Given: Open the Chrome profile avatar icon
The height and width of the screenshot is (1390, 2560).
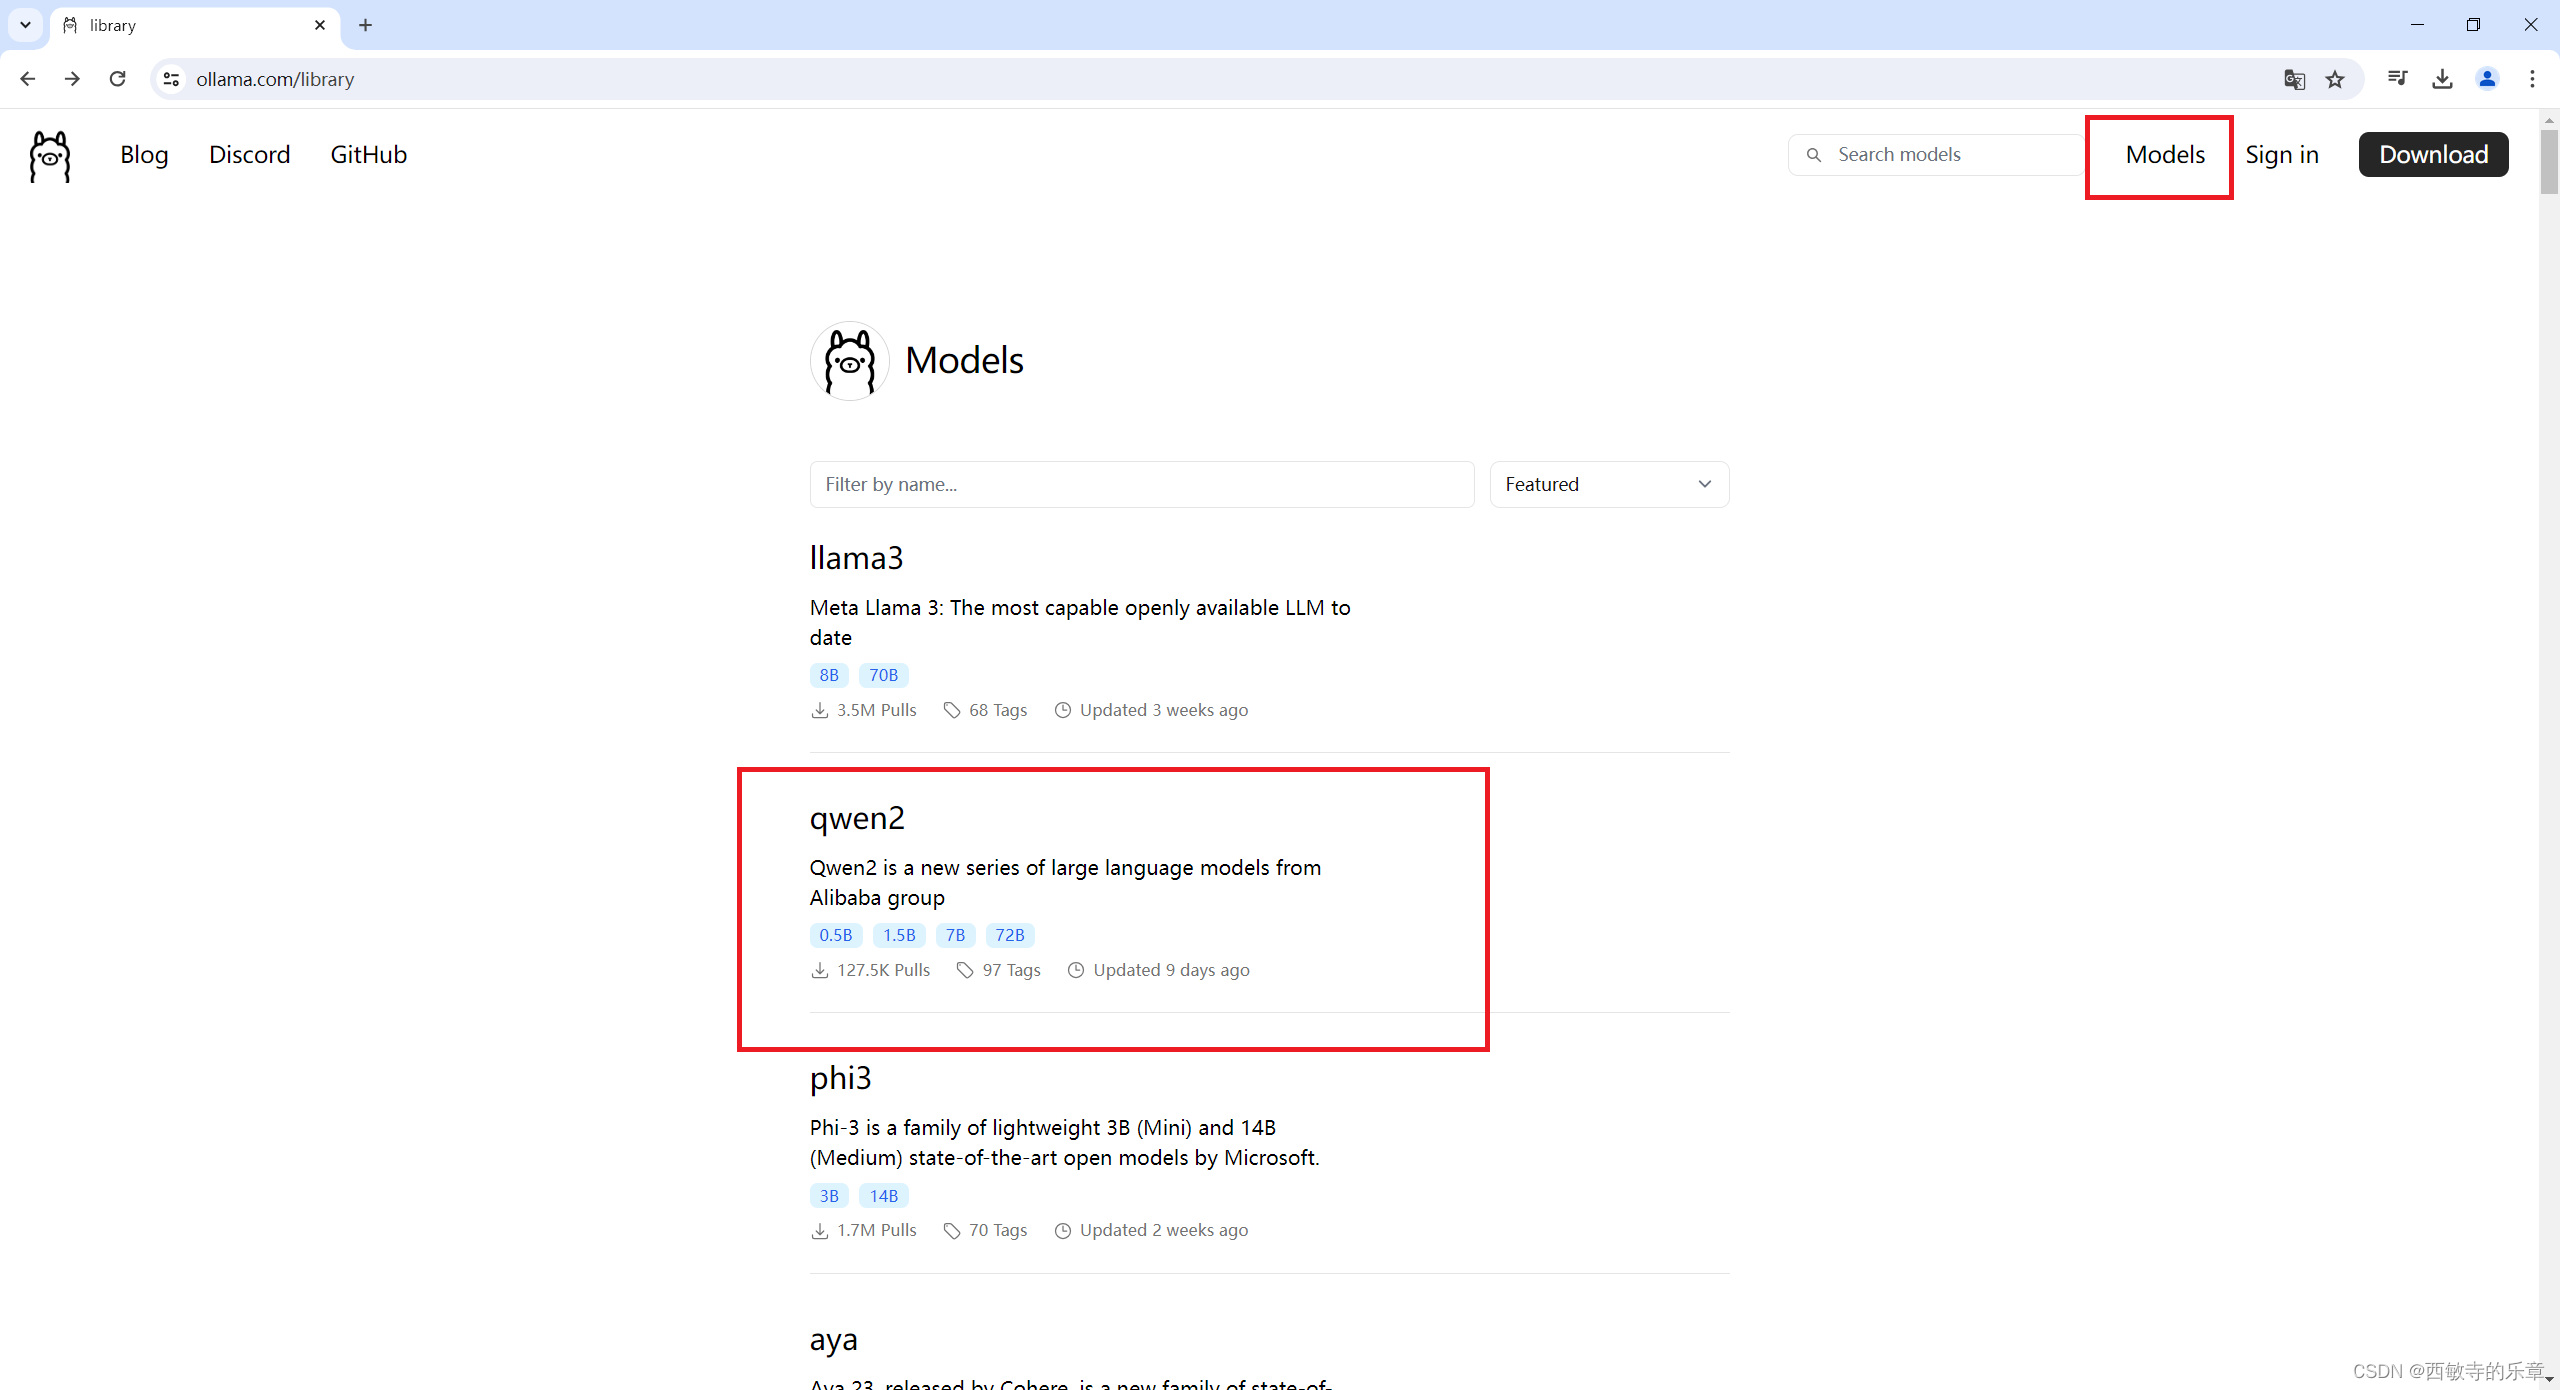Looking at the screenshot, I should (2487, 79).
